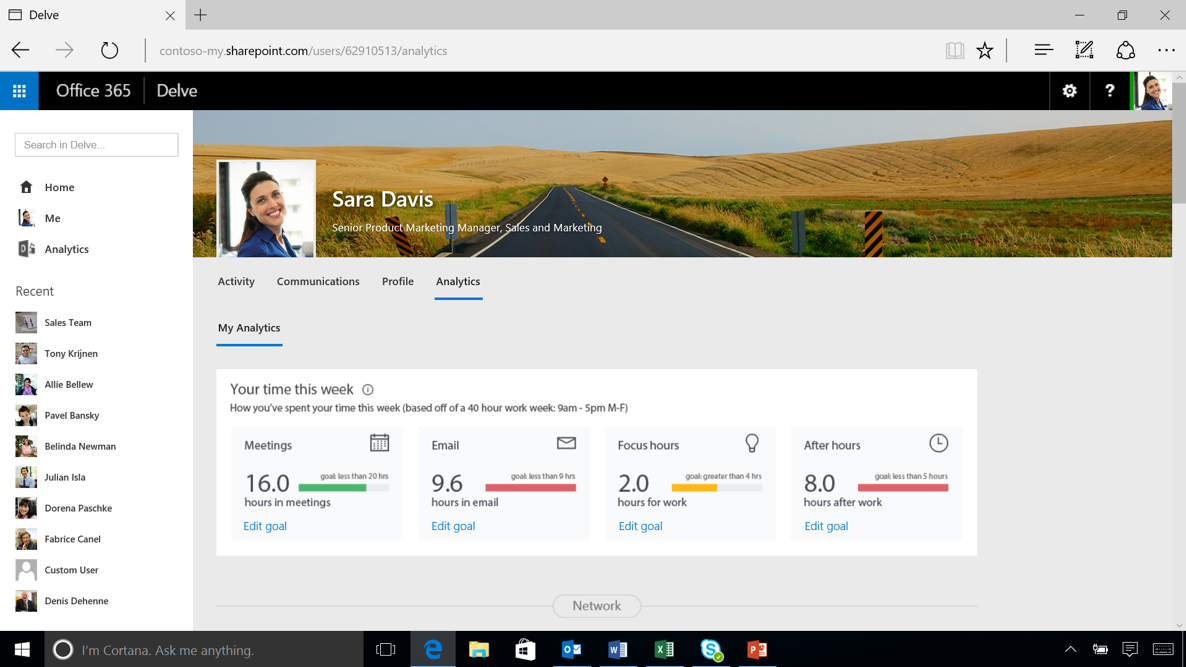
Task: Click the info icon next to Your time this week
Action: click(368, 389)
